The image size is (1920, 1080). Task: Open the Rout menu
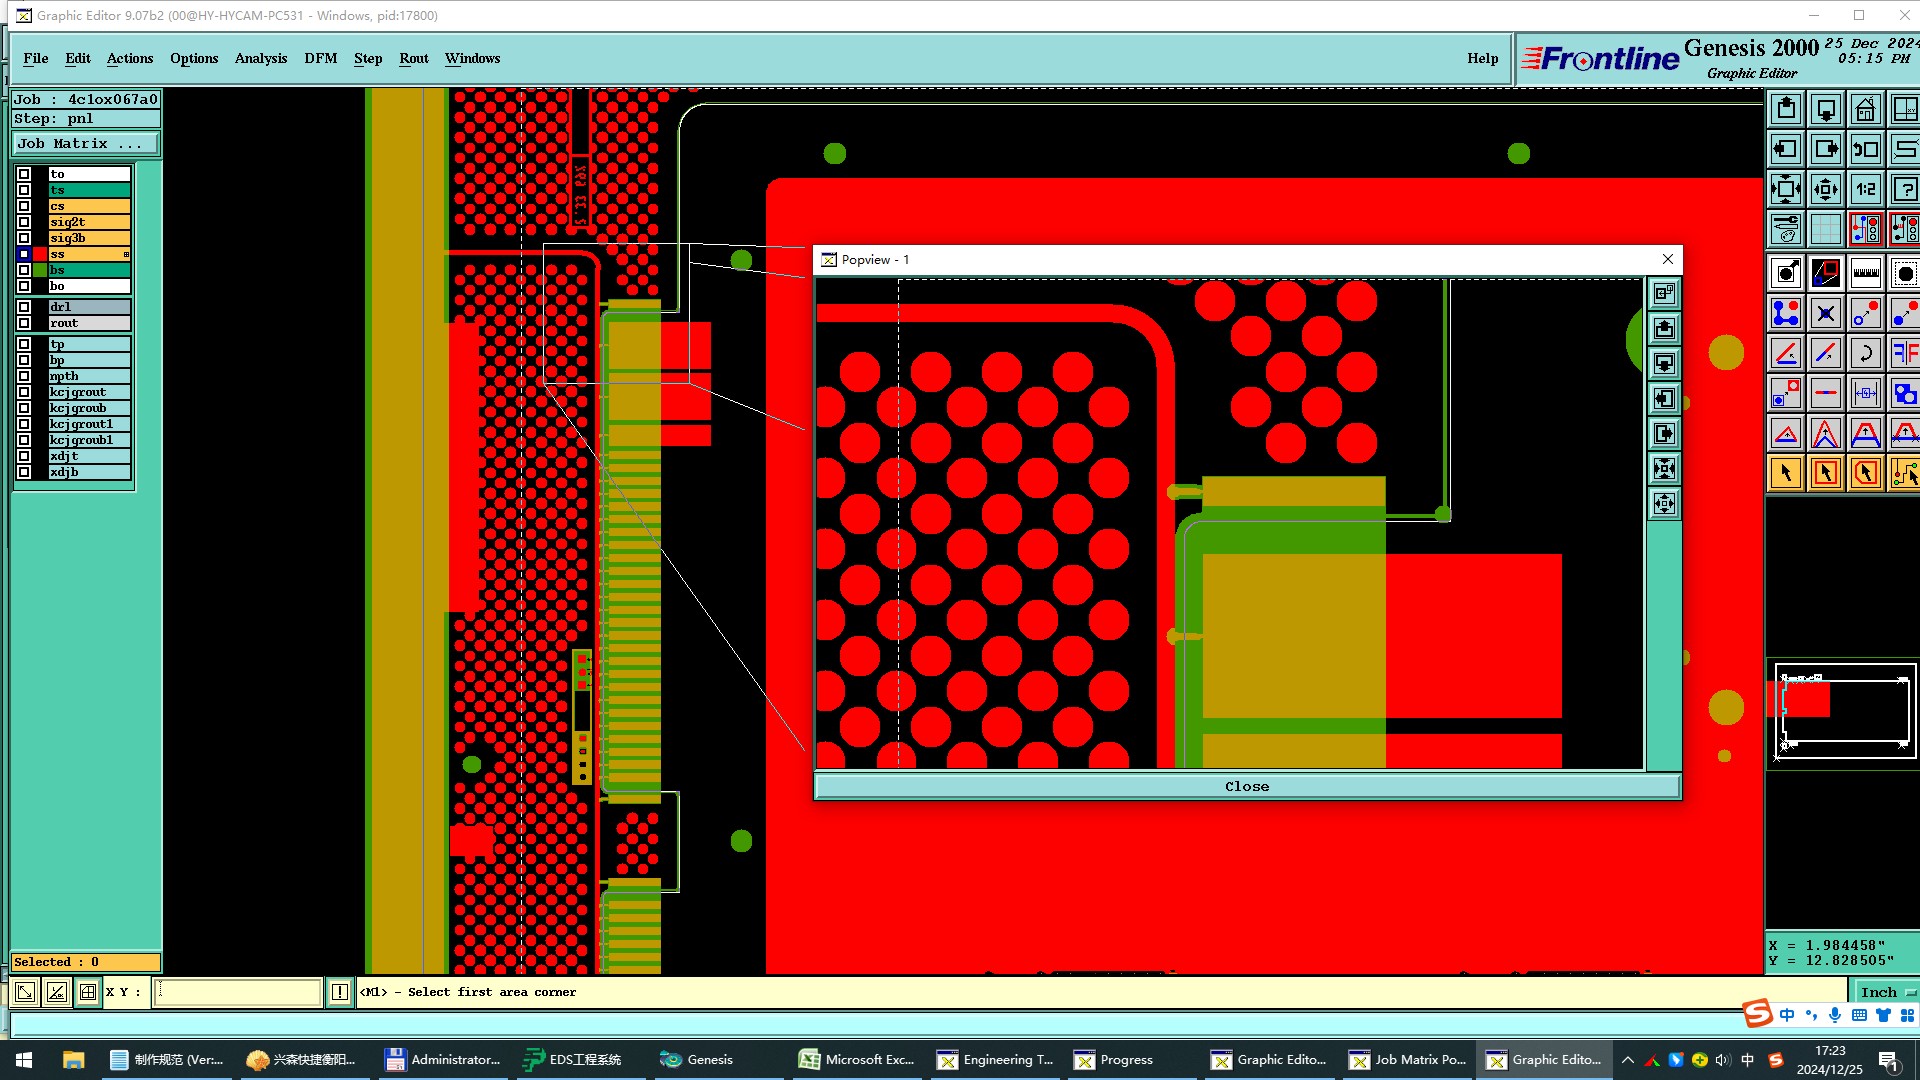point(414,58)
